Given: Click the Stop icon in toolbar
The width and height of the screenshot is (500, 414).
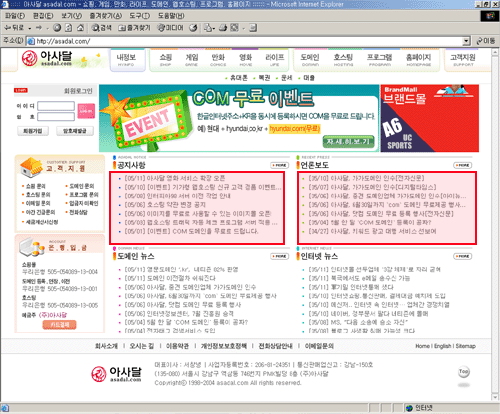Looking at the screenshot, I should (x=57, y=28).
